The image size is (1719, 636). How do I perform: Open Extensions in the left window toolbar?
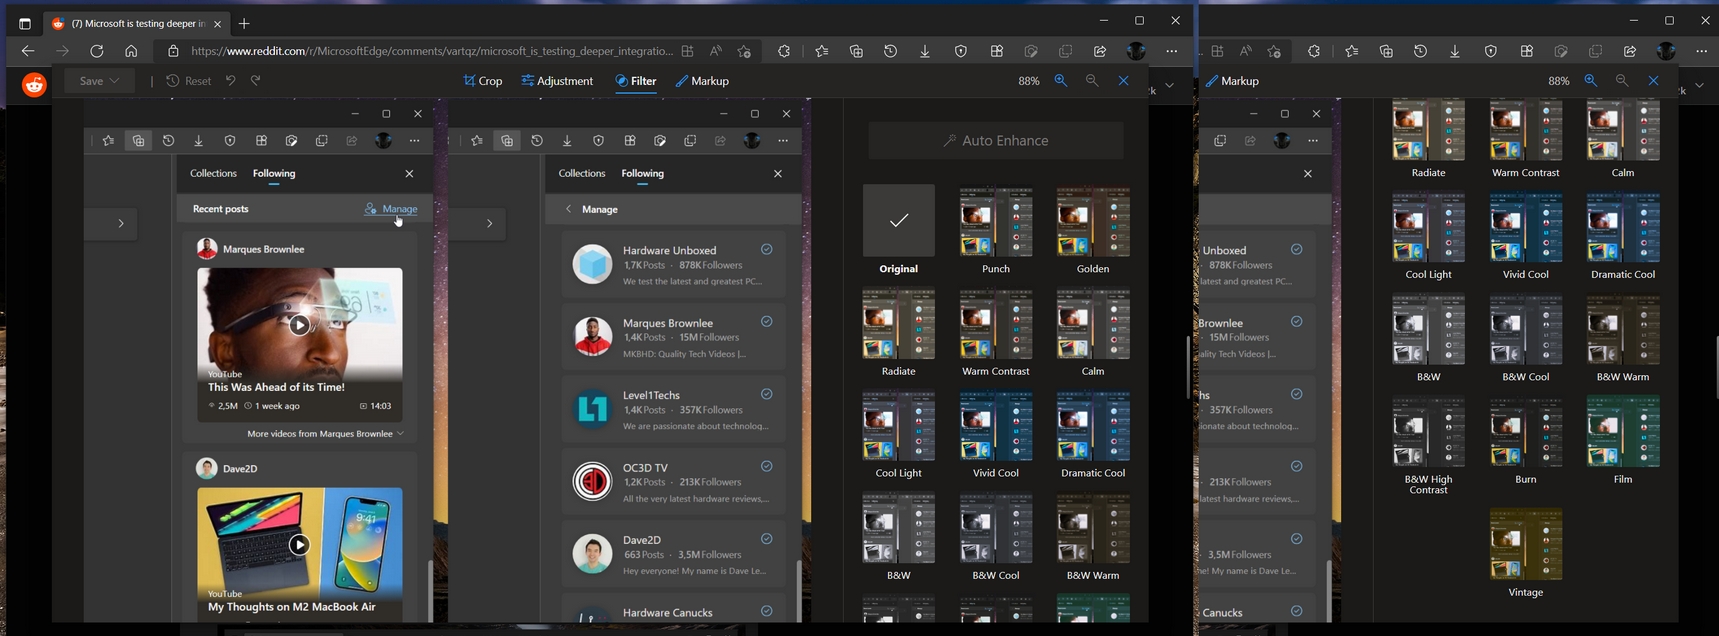click(x=784, y=51)
